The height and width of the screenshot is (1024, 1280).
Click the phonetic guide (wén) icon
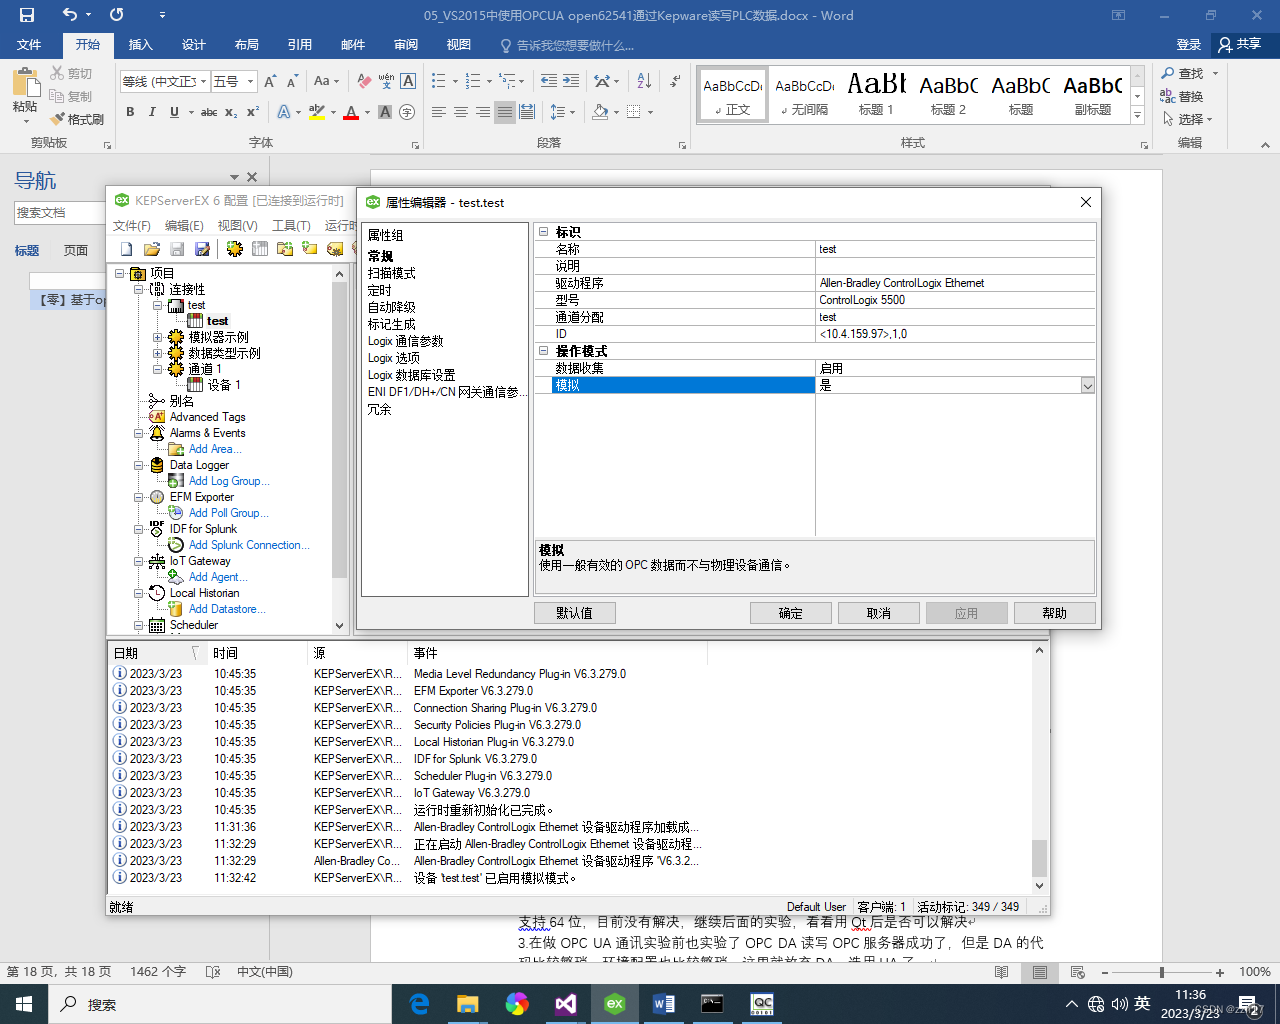tap(386, 81)
